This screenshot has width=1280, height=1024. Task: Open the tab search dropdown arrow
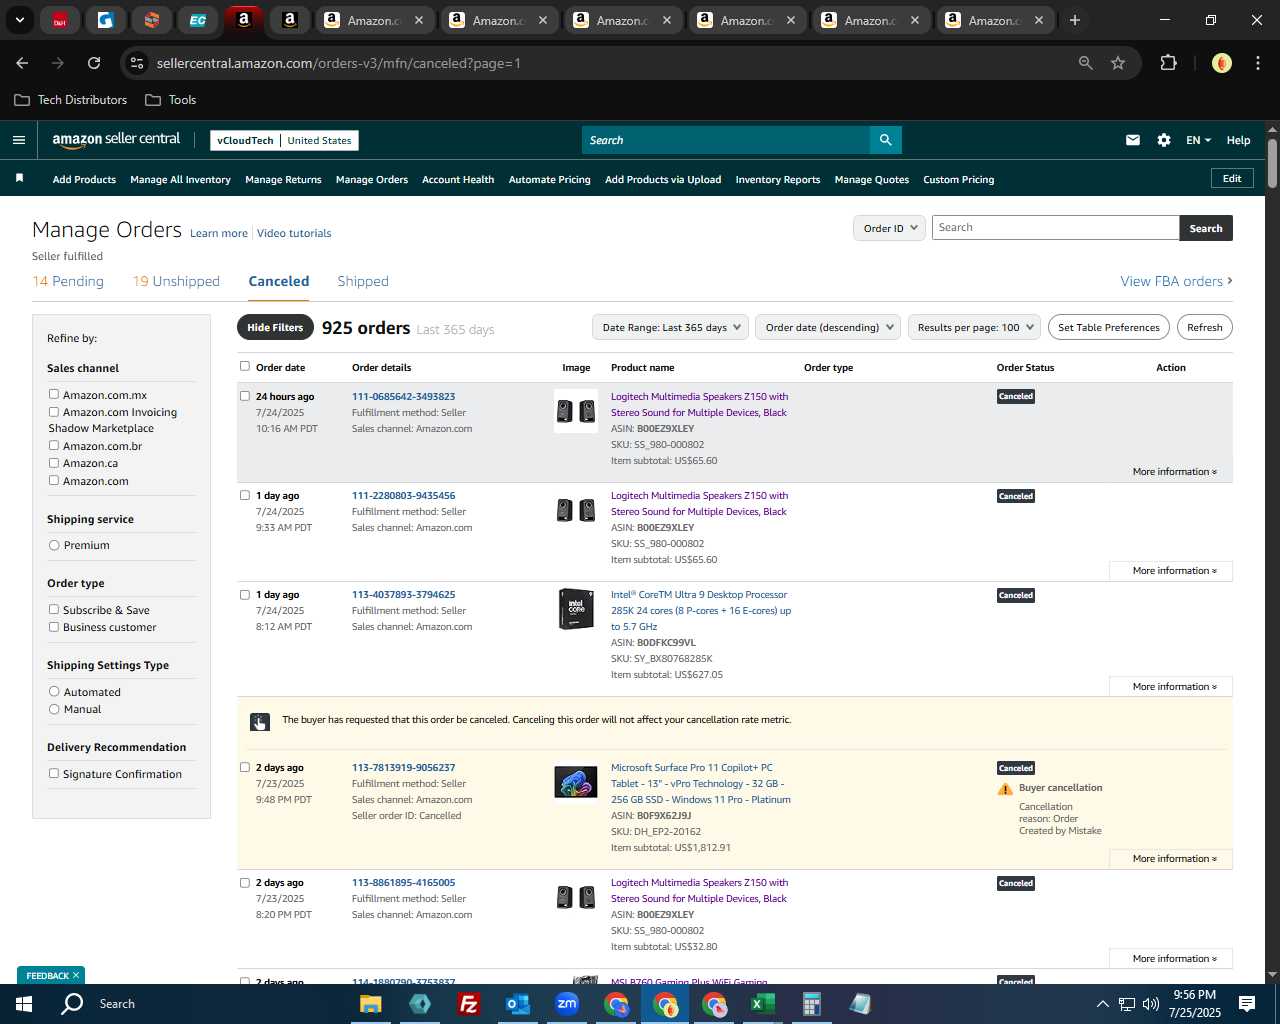point(19,20)
